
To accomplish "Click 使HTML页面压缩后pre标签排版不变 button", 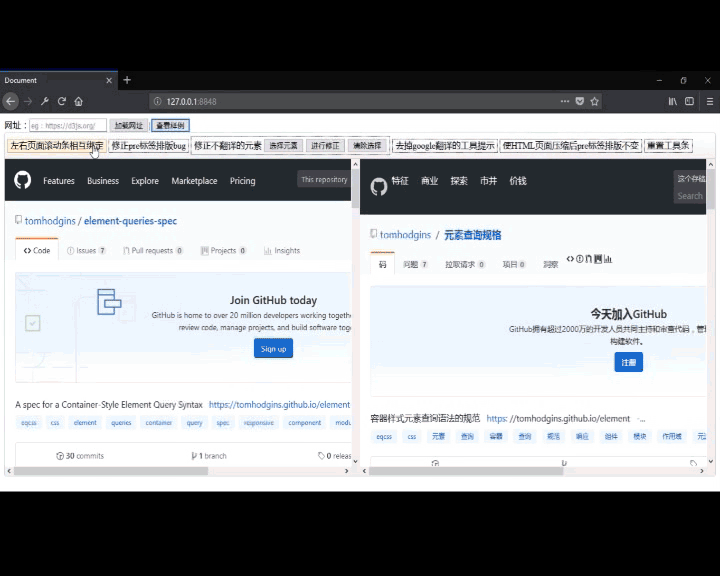I will [570, 146].
